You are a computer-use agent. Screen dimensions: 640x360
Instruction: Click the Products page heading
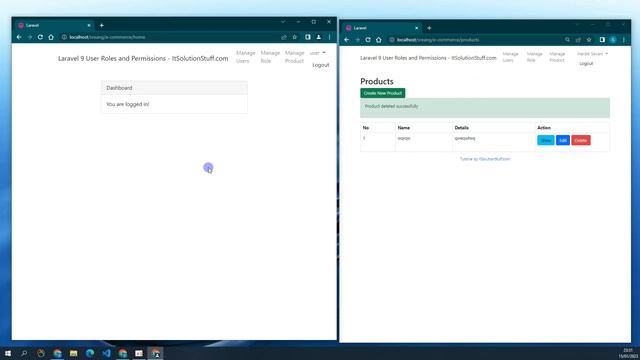(x=377, y=81)
